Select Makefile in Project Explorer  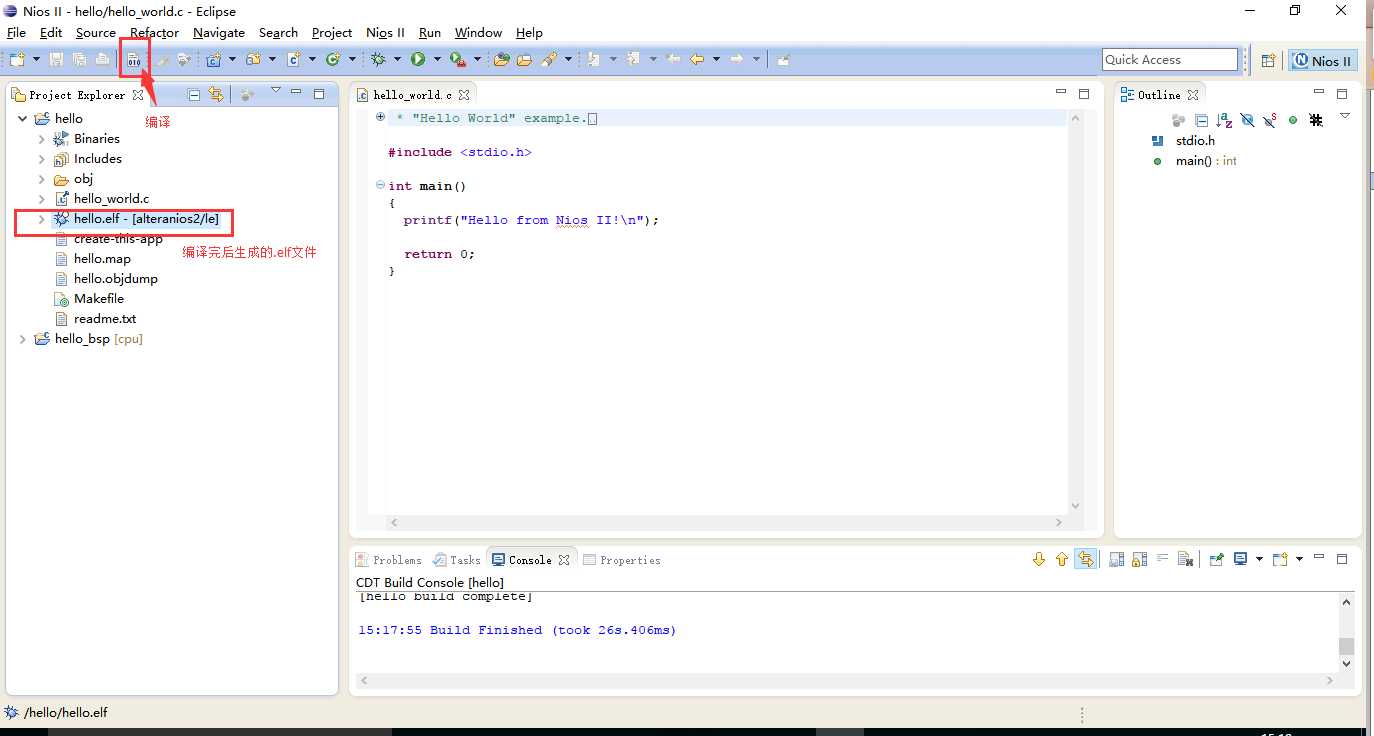point(98,299)
